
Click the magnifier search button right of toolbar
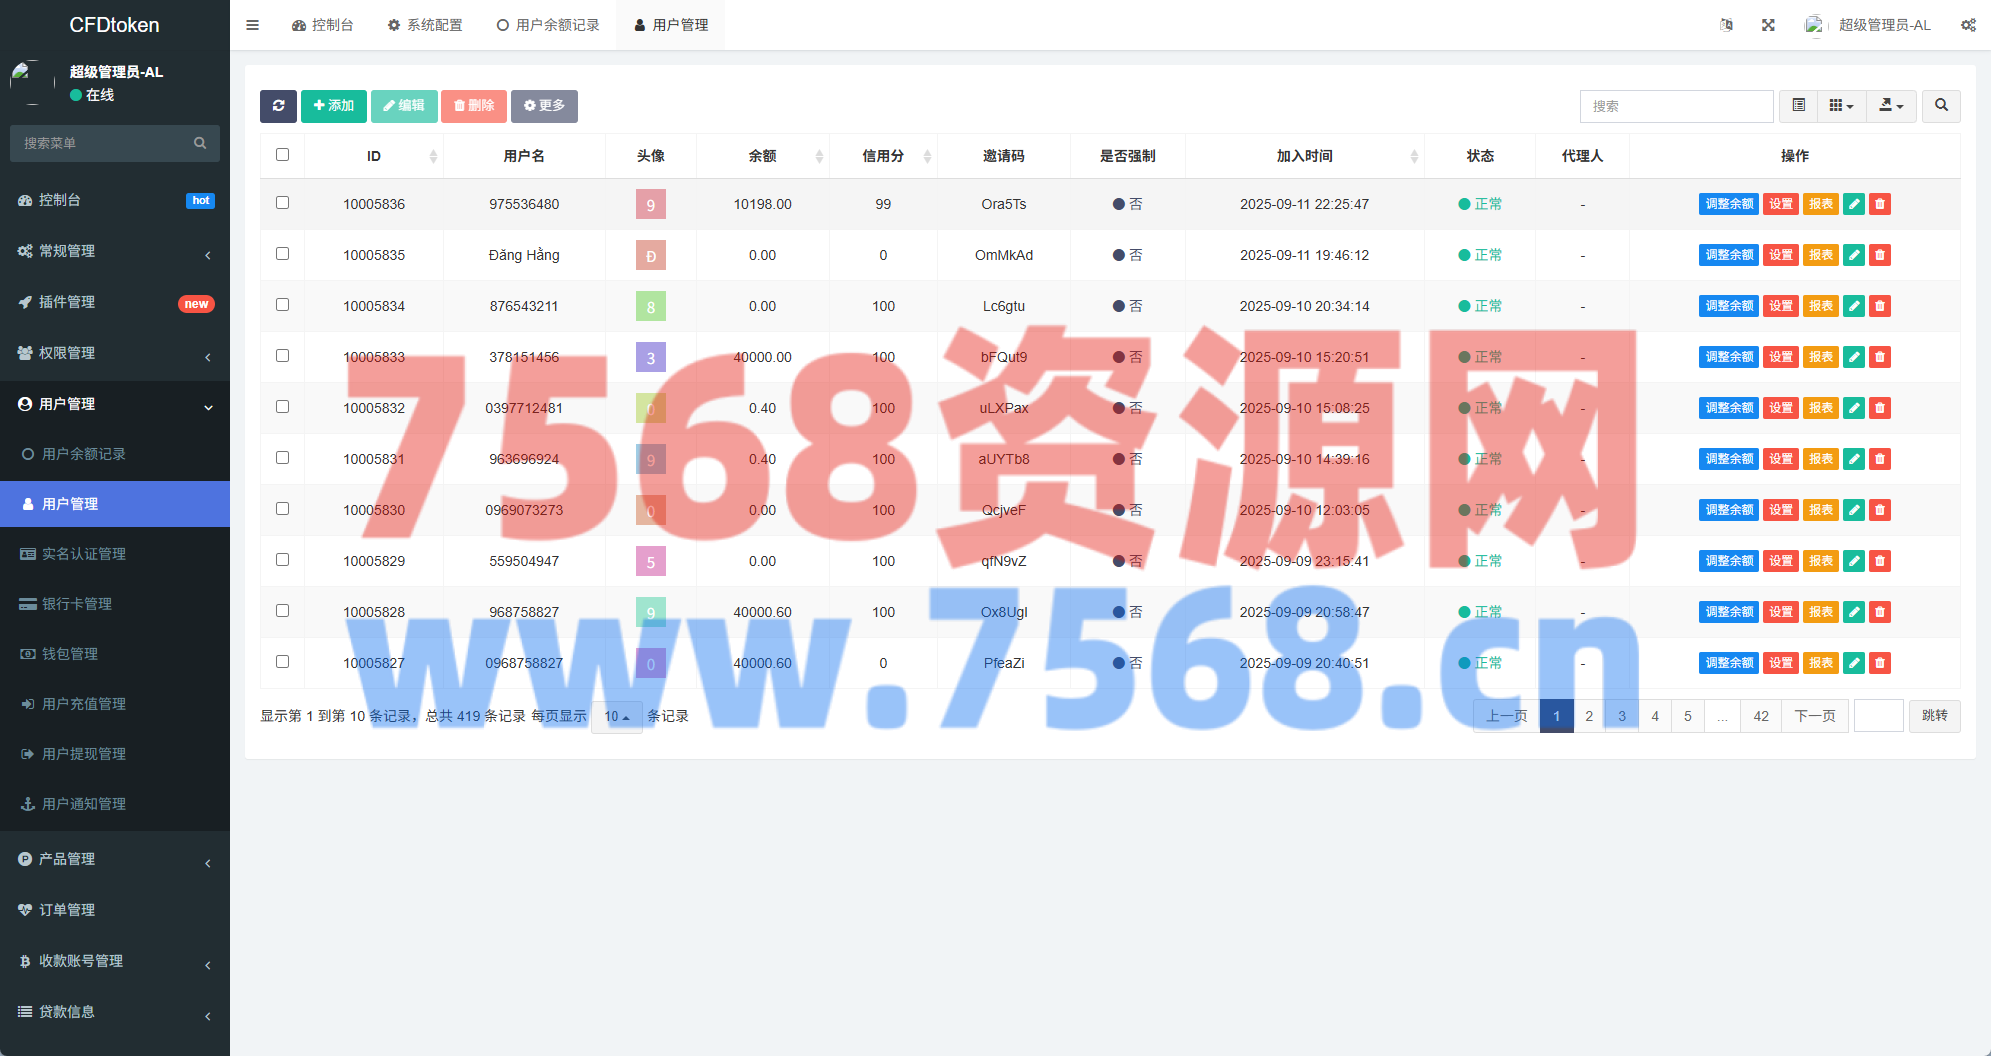1941,106
